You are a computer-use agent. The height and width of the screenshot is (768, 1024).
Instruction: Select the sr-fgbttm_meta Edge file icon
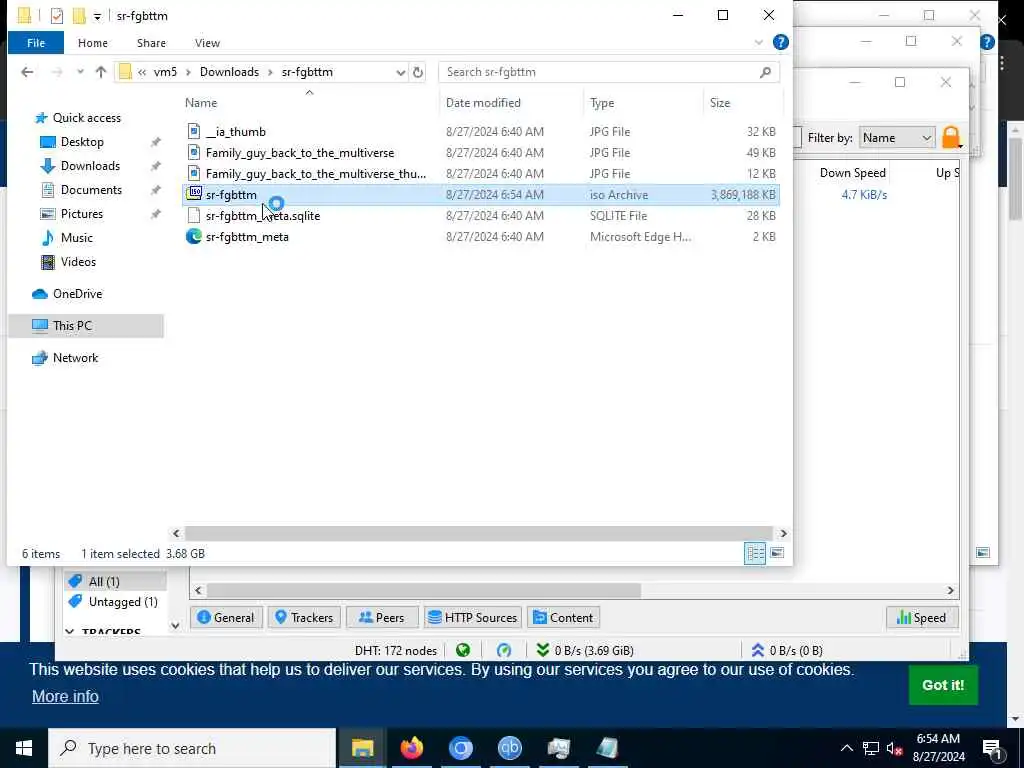coord(193,236)
